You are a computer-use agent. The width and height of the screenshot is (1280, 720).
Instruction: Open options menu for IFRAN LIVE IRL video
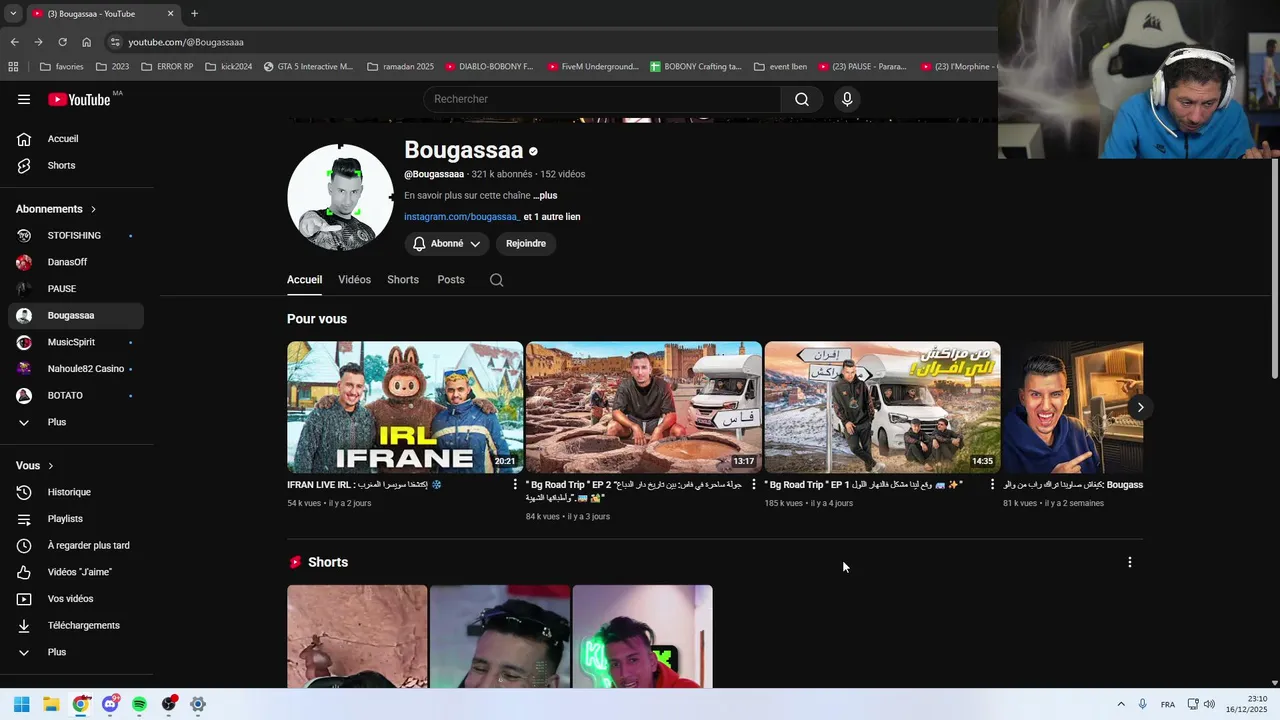tap(516, 485)
